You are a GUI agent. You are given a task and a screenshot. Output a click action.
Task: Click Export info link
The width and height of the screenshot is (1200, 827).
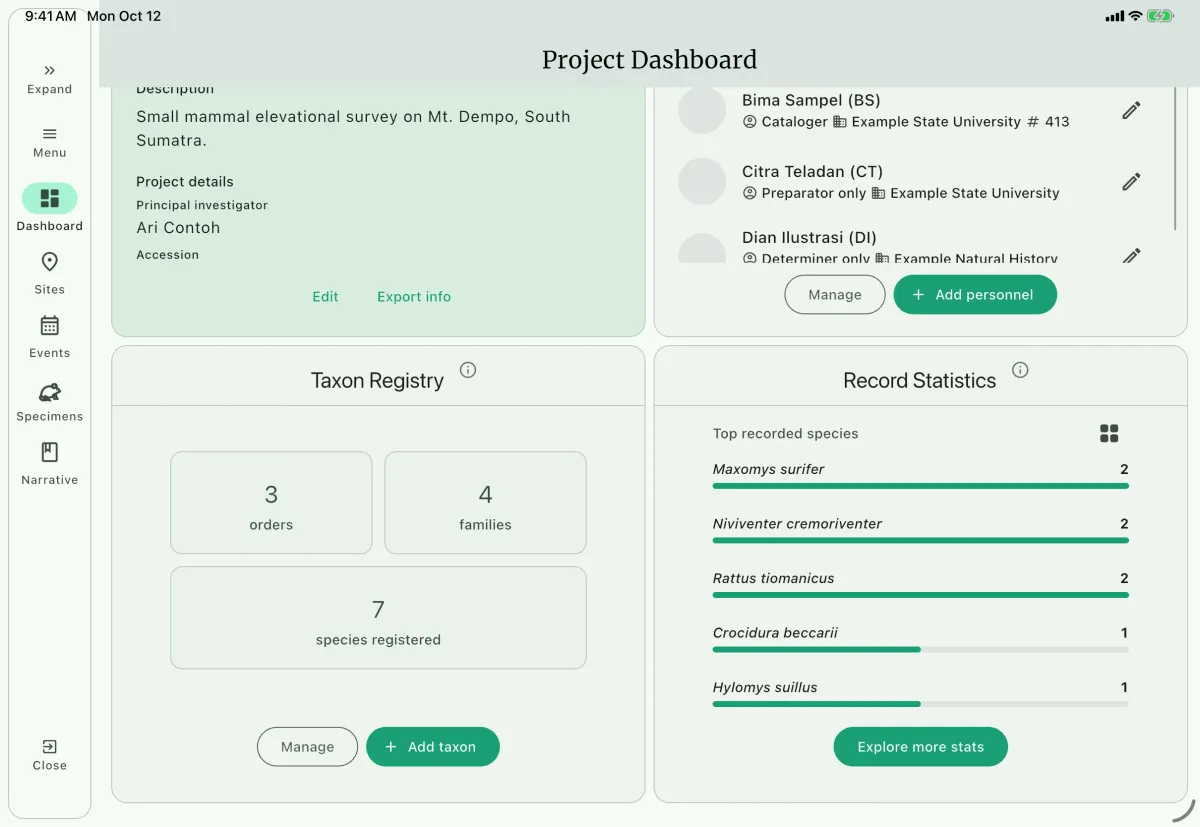pos(414,297)
